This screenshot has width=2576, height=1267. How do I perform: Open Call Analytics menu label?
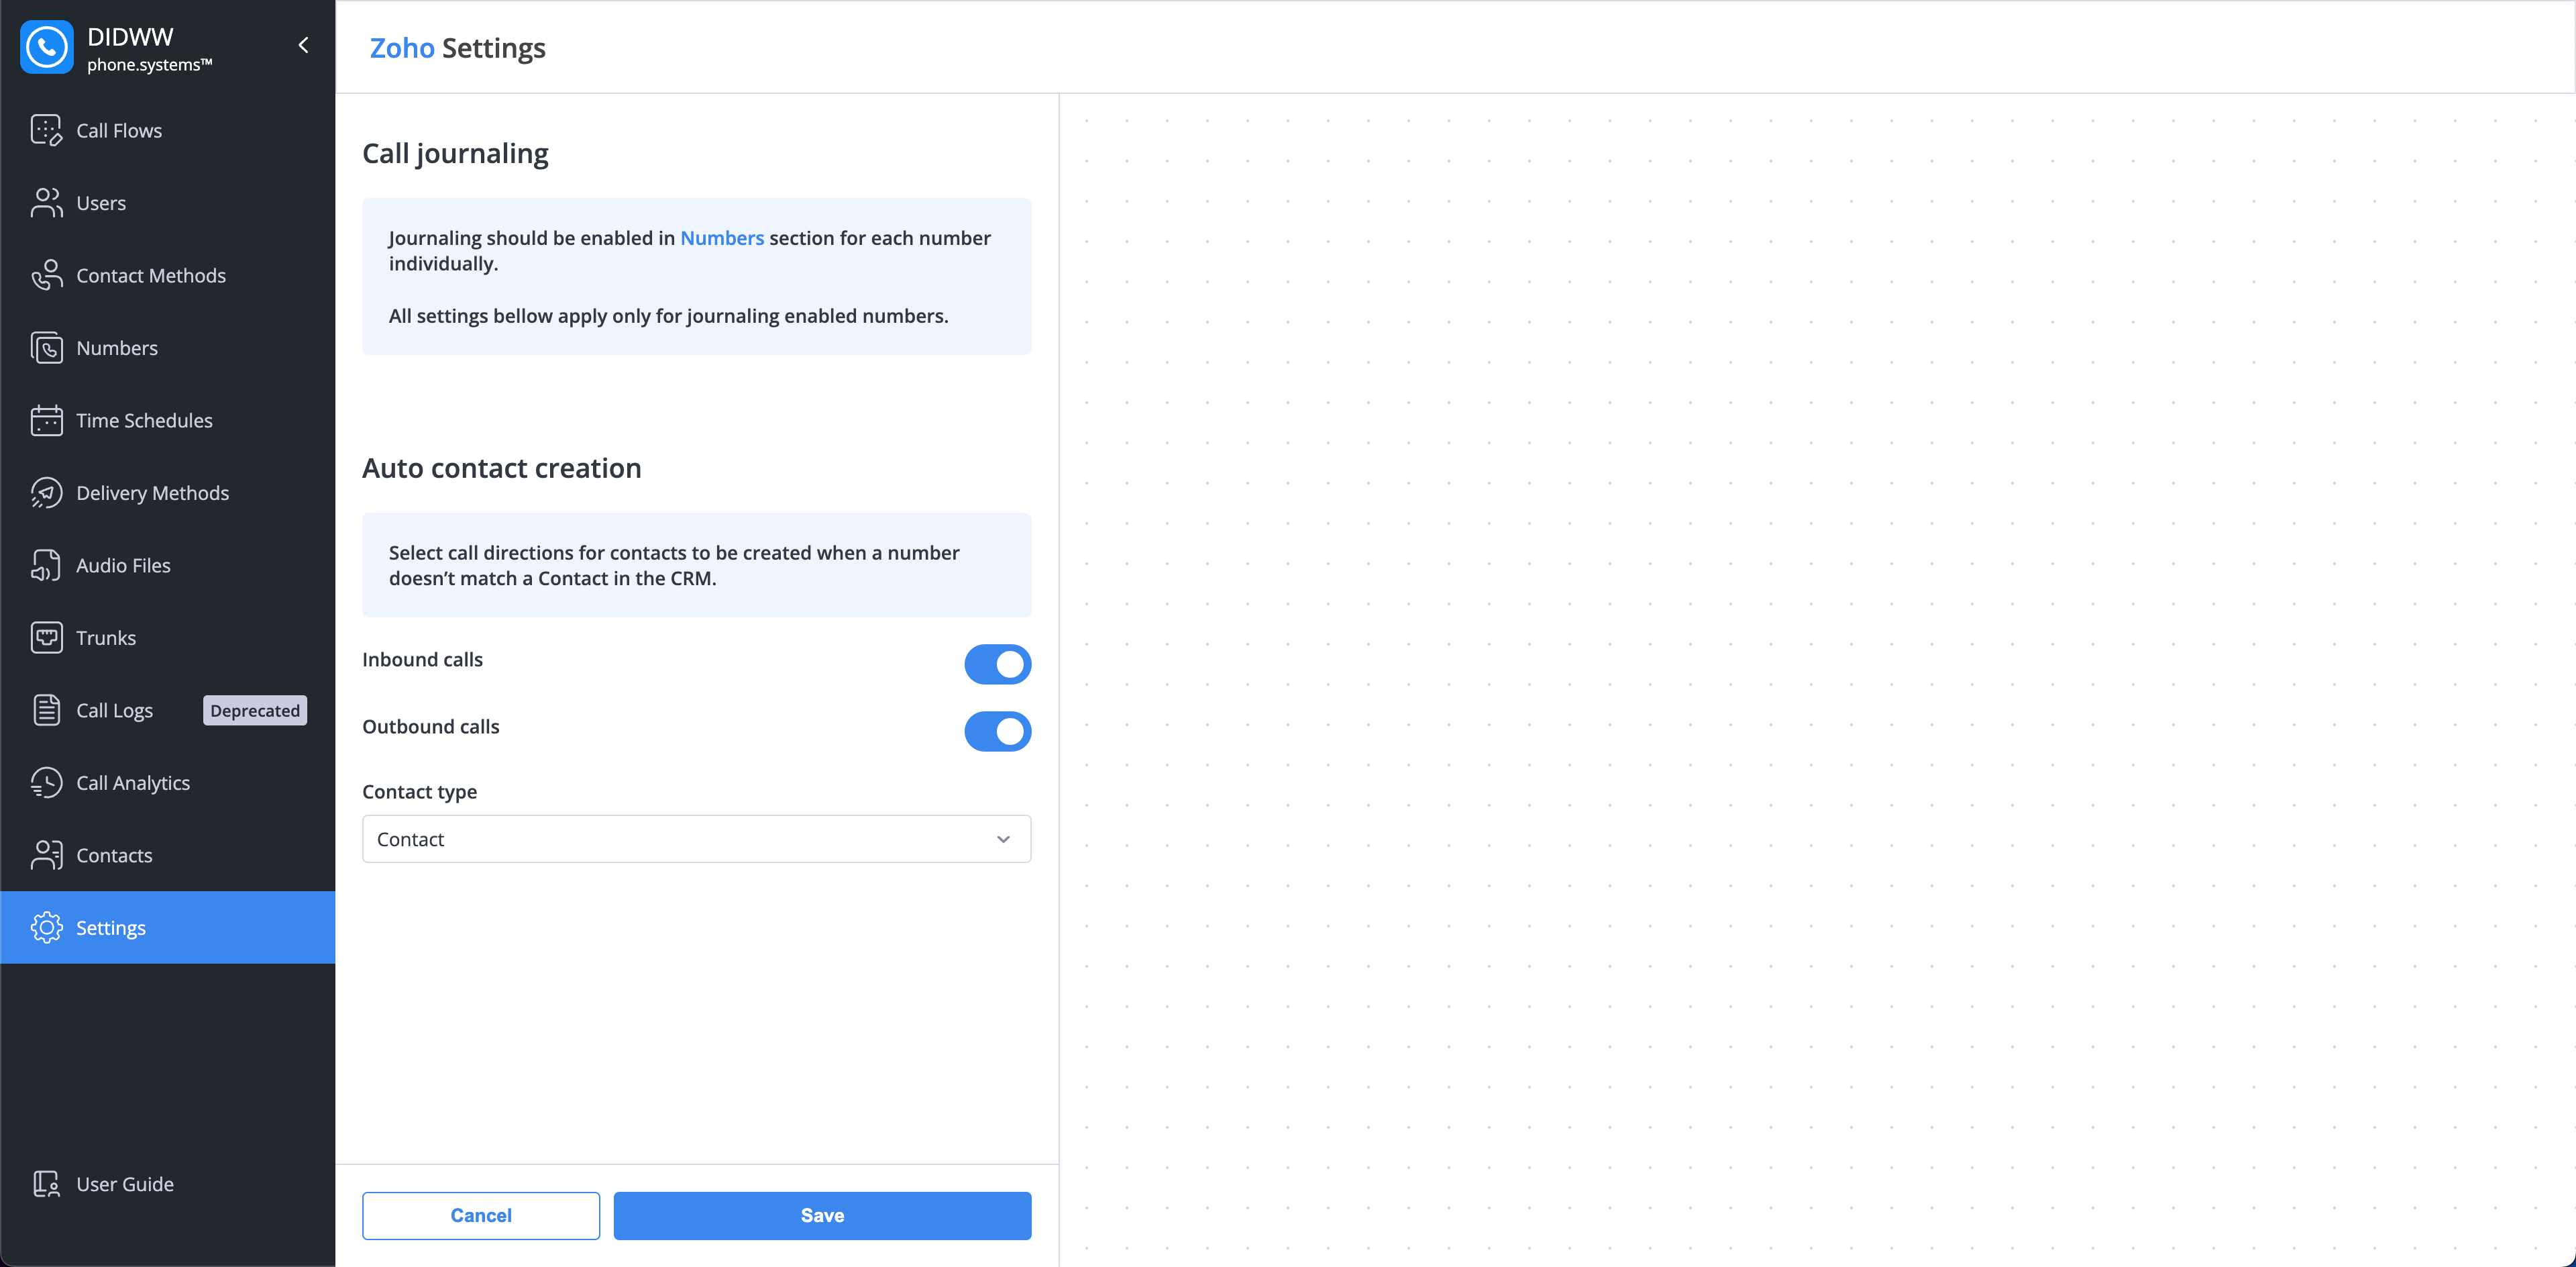tap(133, 783)
